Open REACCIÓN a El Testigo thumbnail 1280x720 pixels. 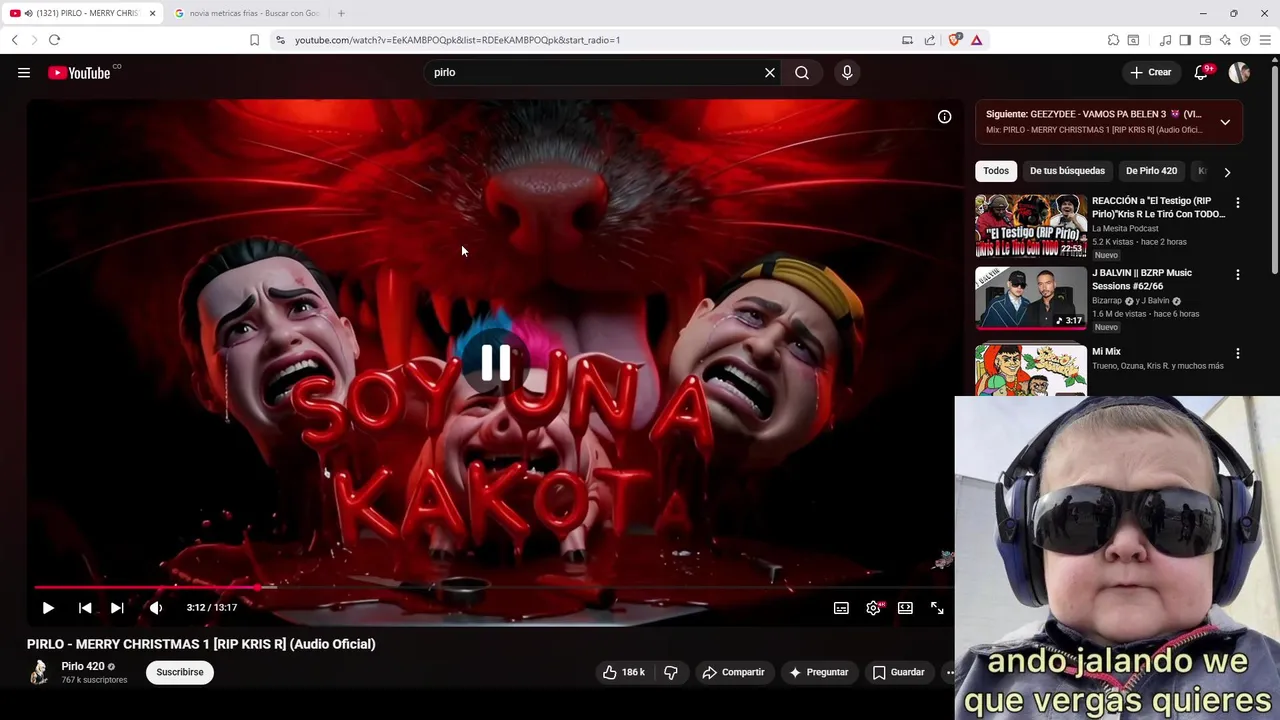click(x=1031, y=226)
